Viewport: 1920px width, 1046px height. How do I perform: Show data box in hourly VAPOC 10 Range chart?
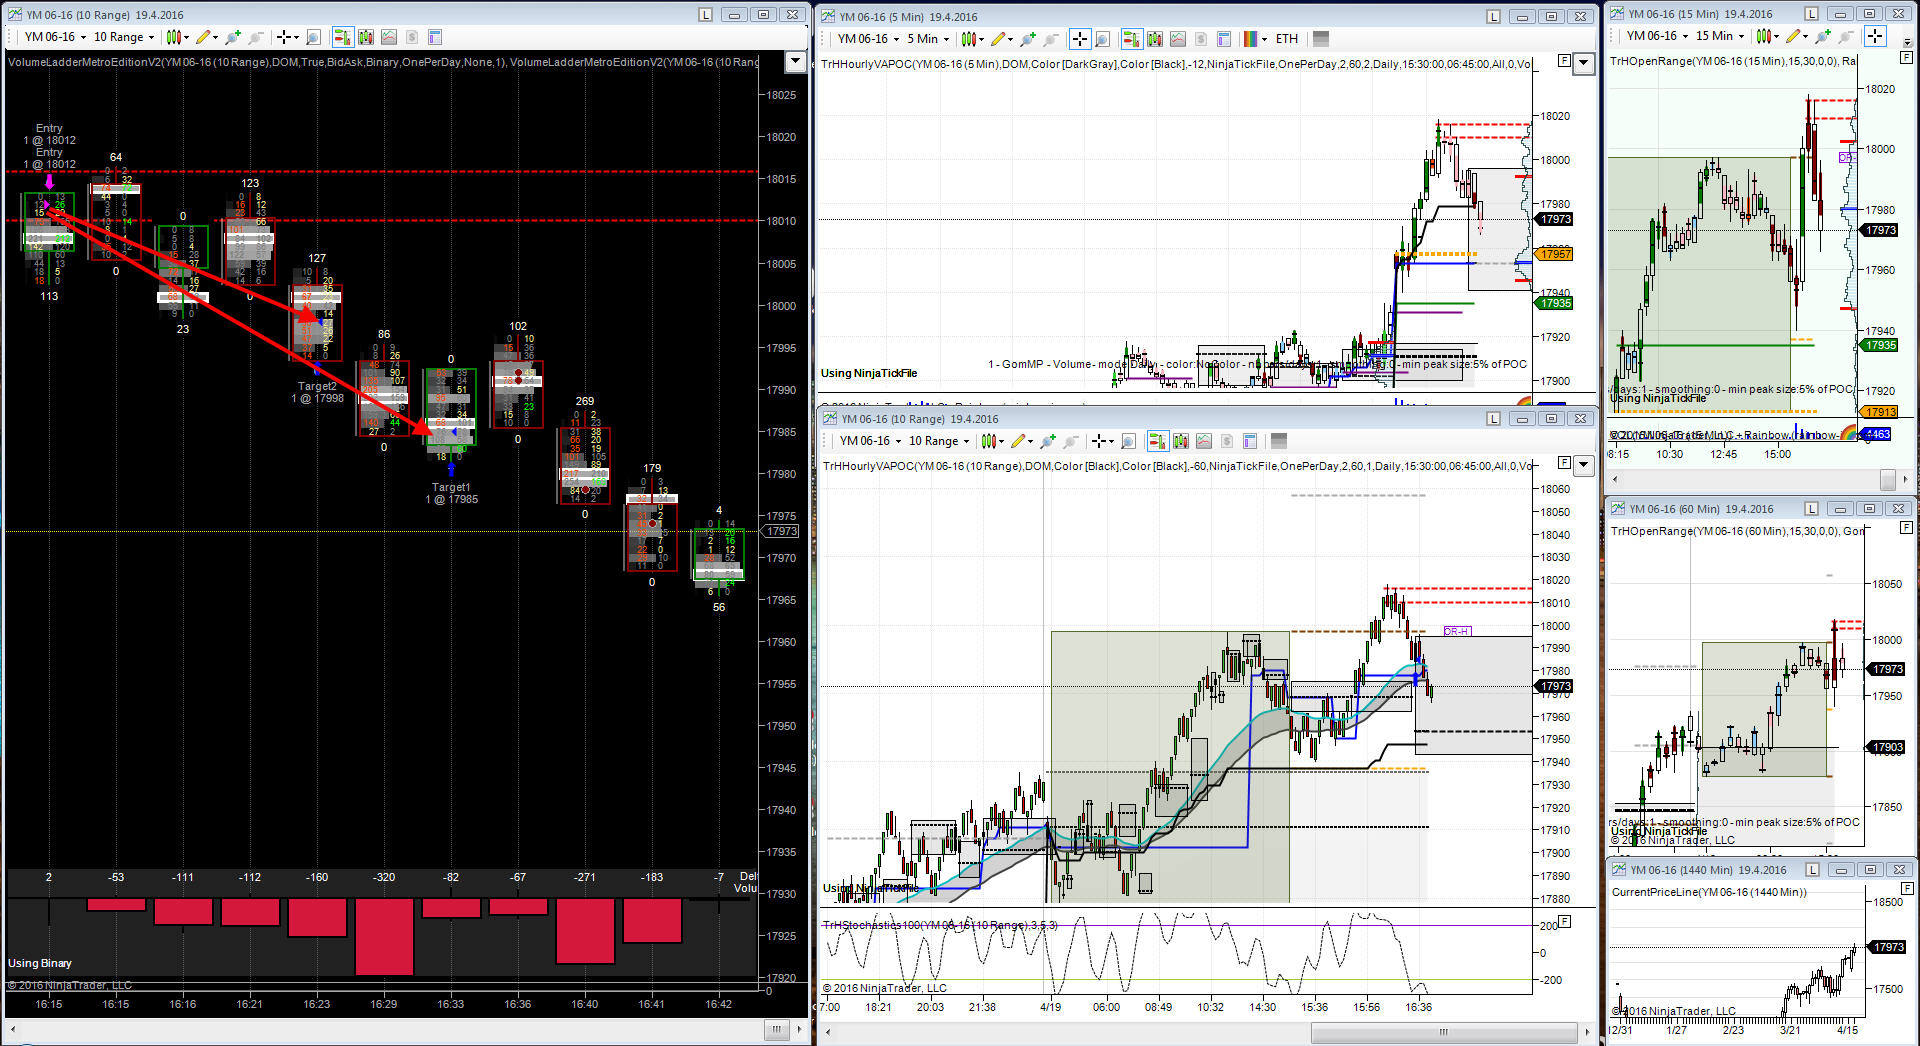[1128, 441]
